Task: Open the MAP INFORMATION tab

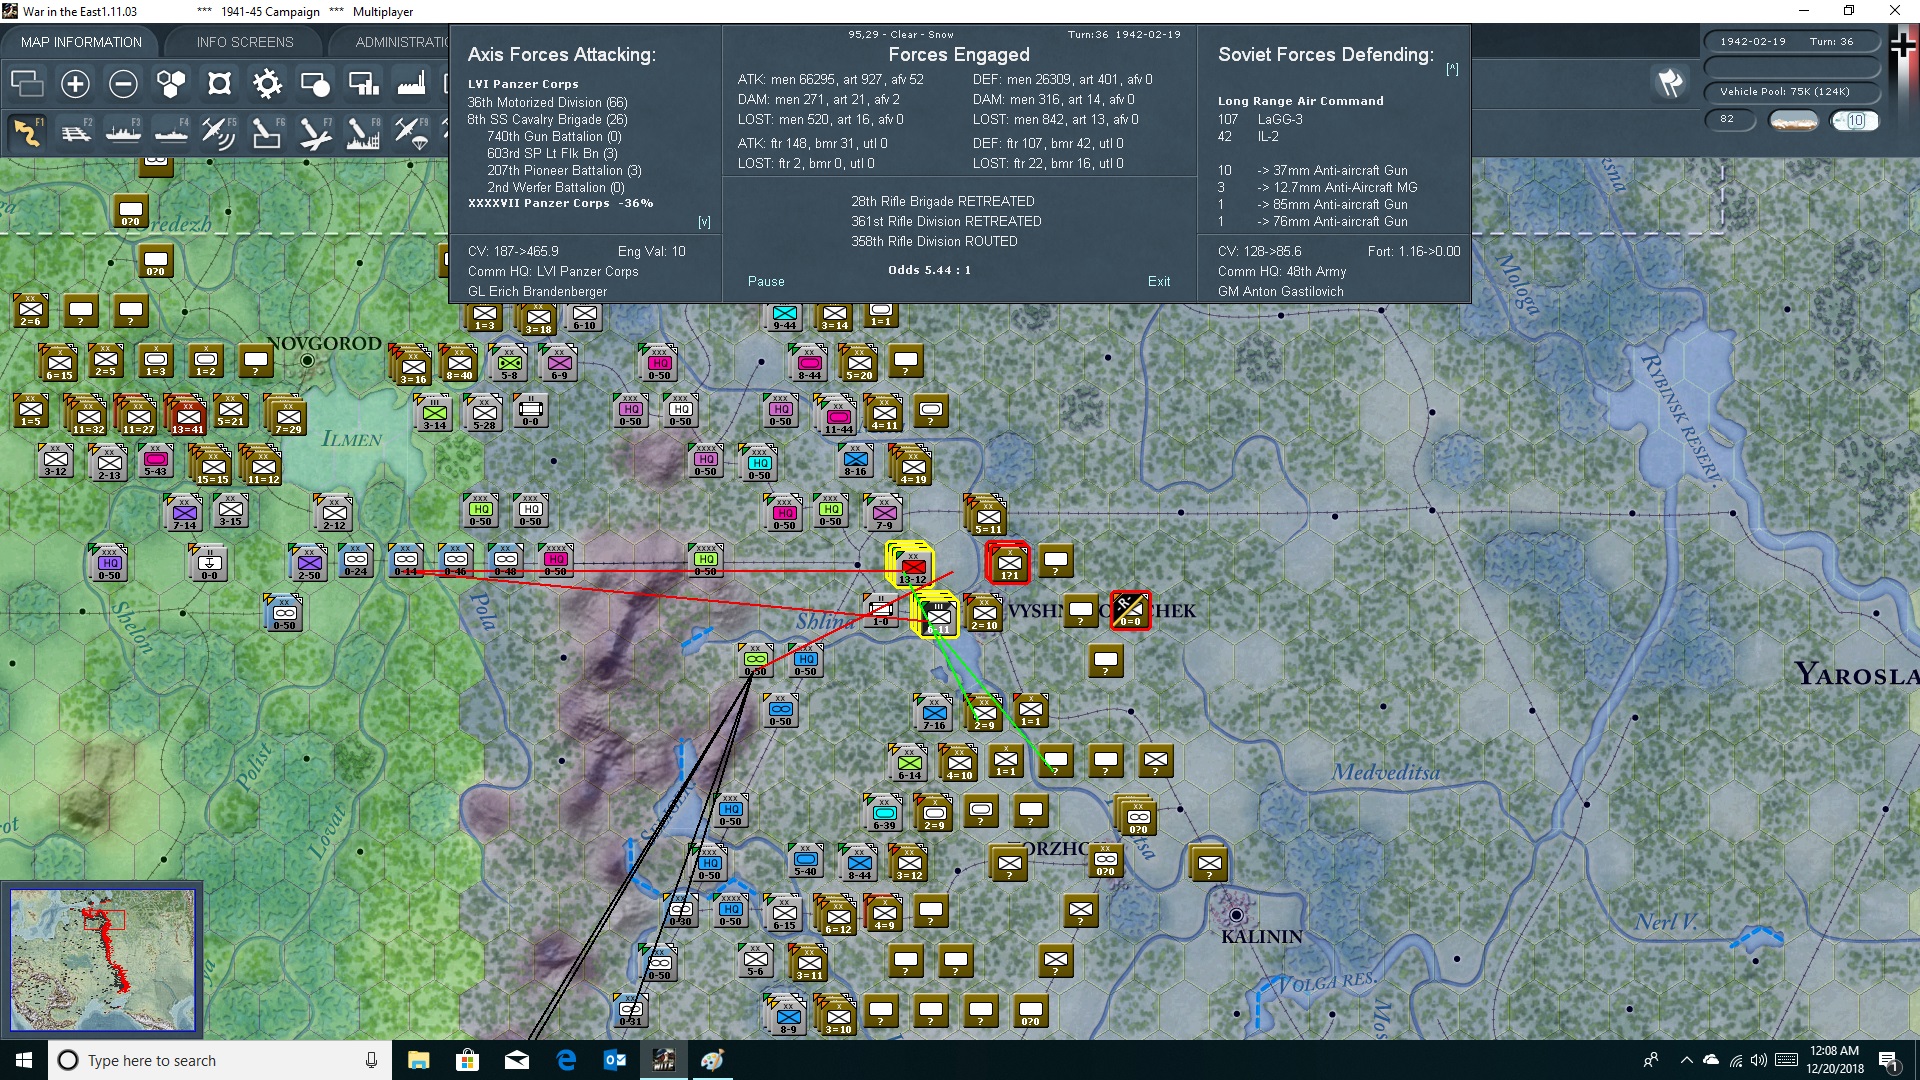Action: 81,42
